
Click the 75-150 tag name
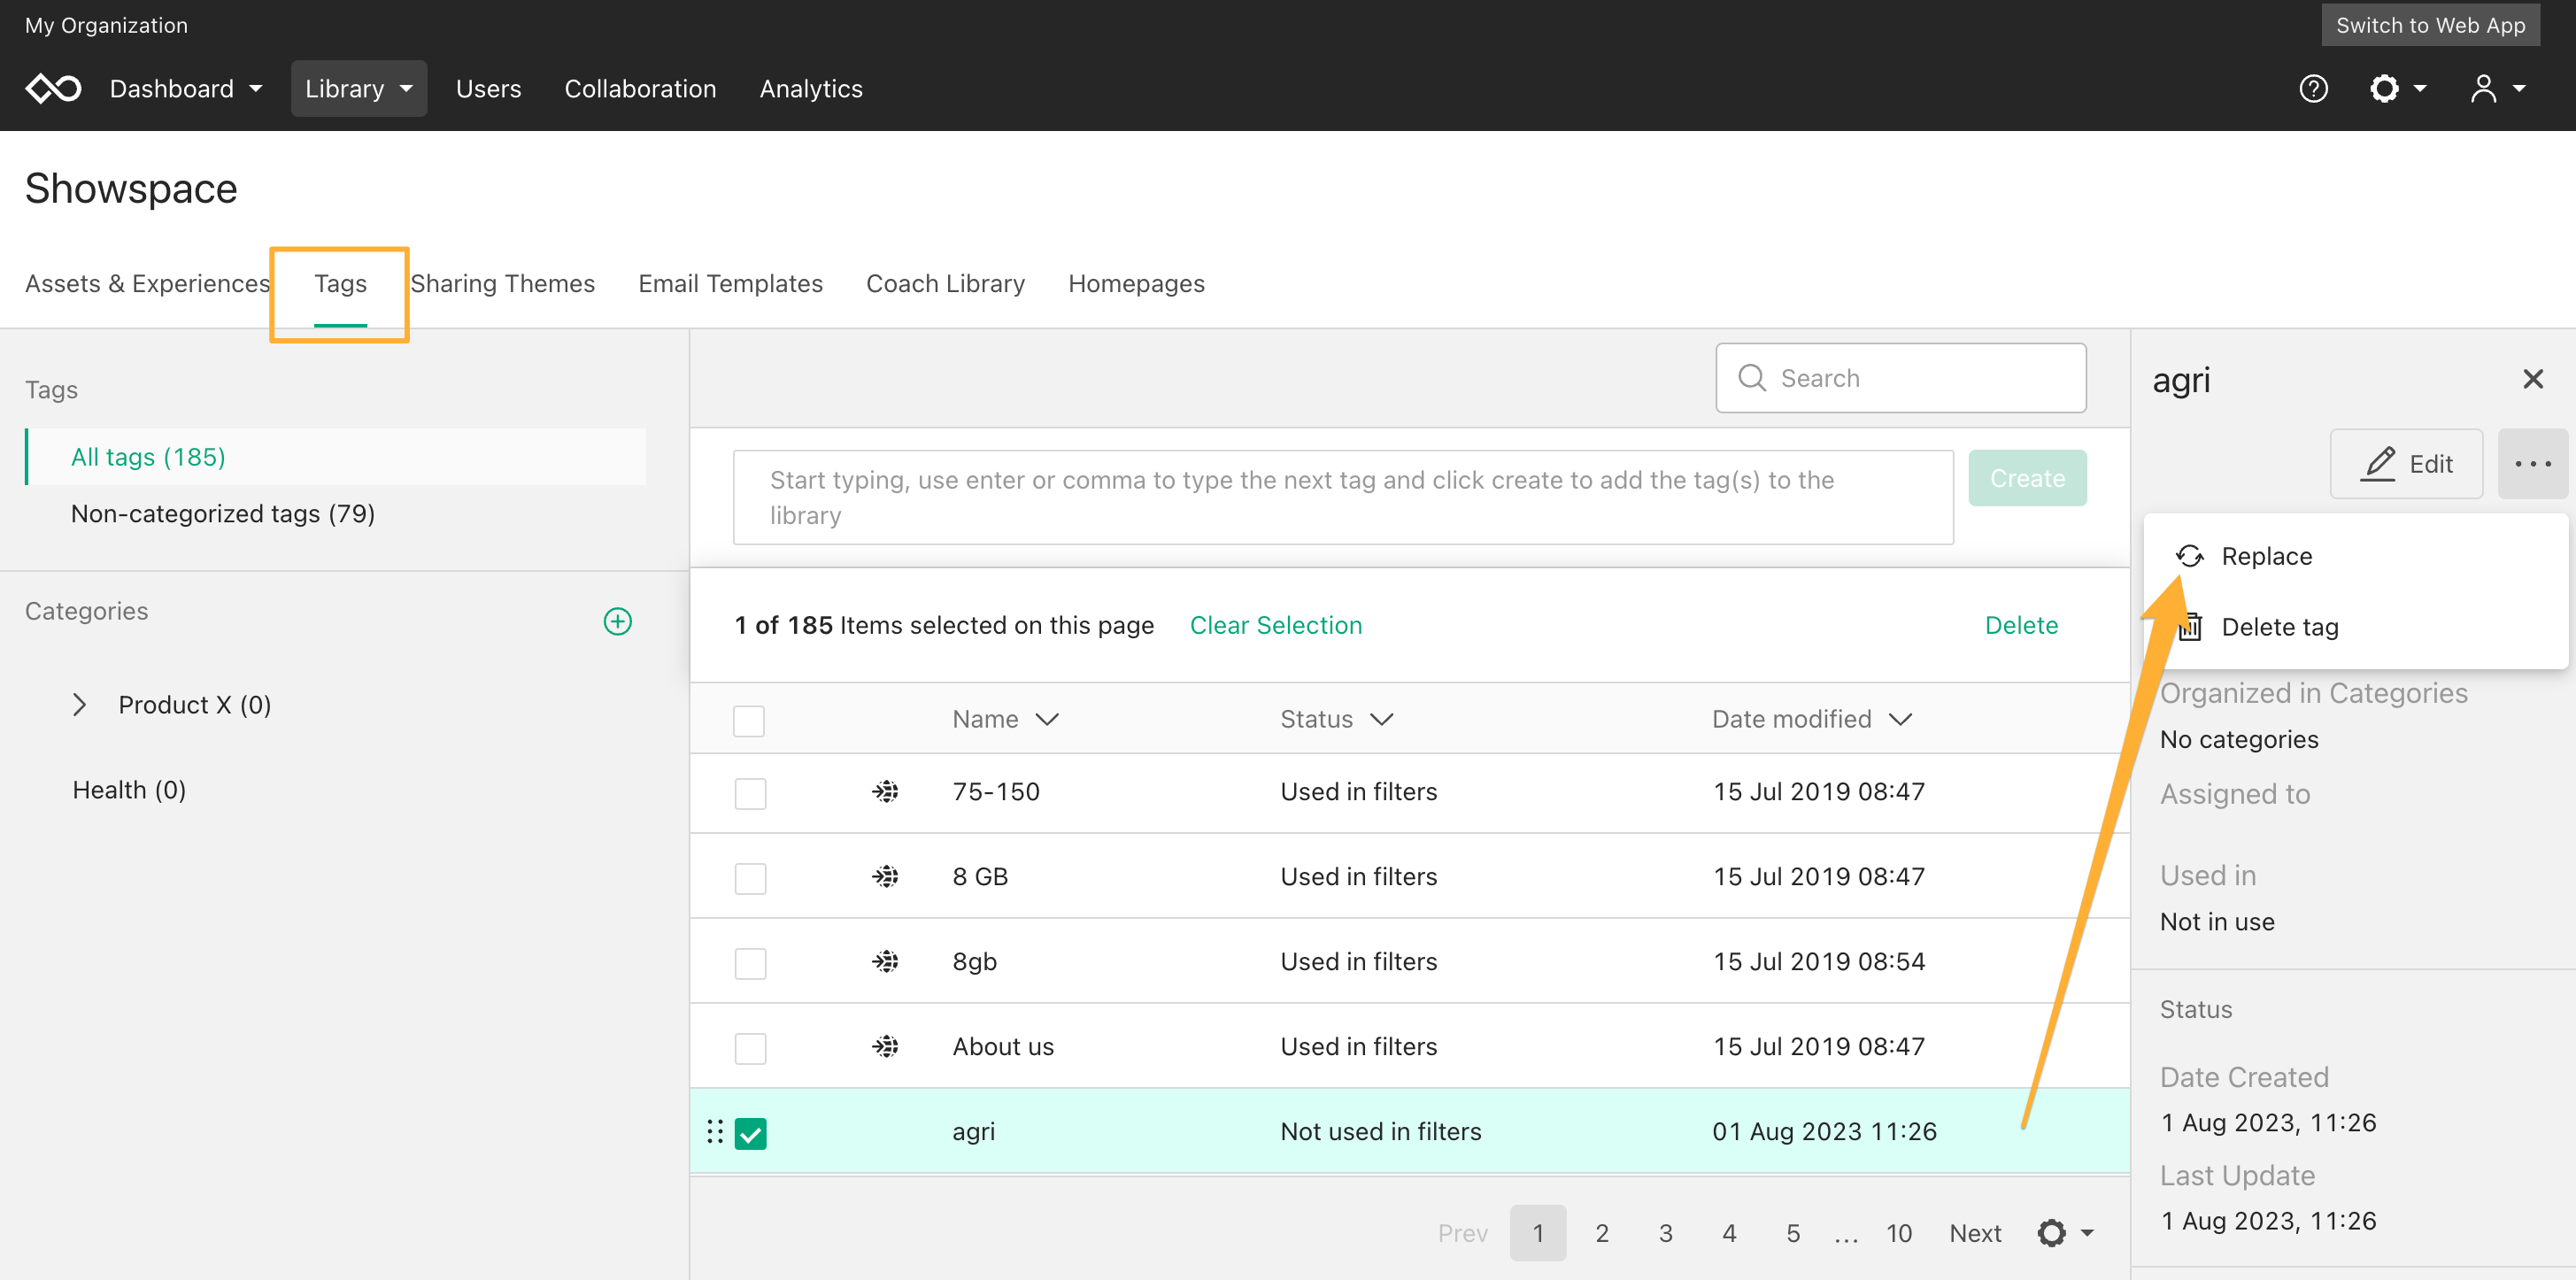pyautogui.click(x=996, y=792)
